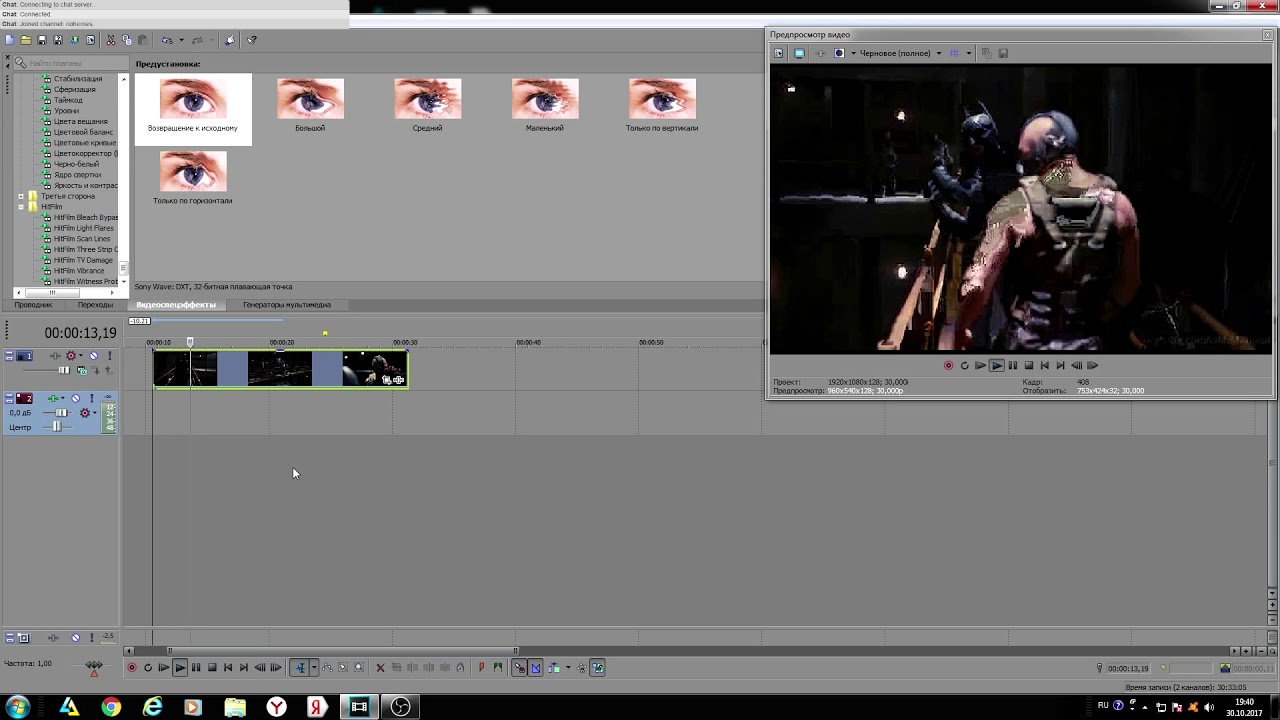Mute video track 1
Viewport: 1280px width, 720px height.
pos(93,356)
